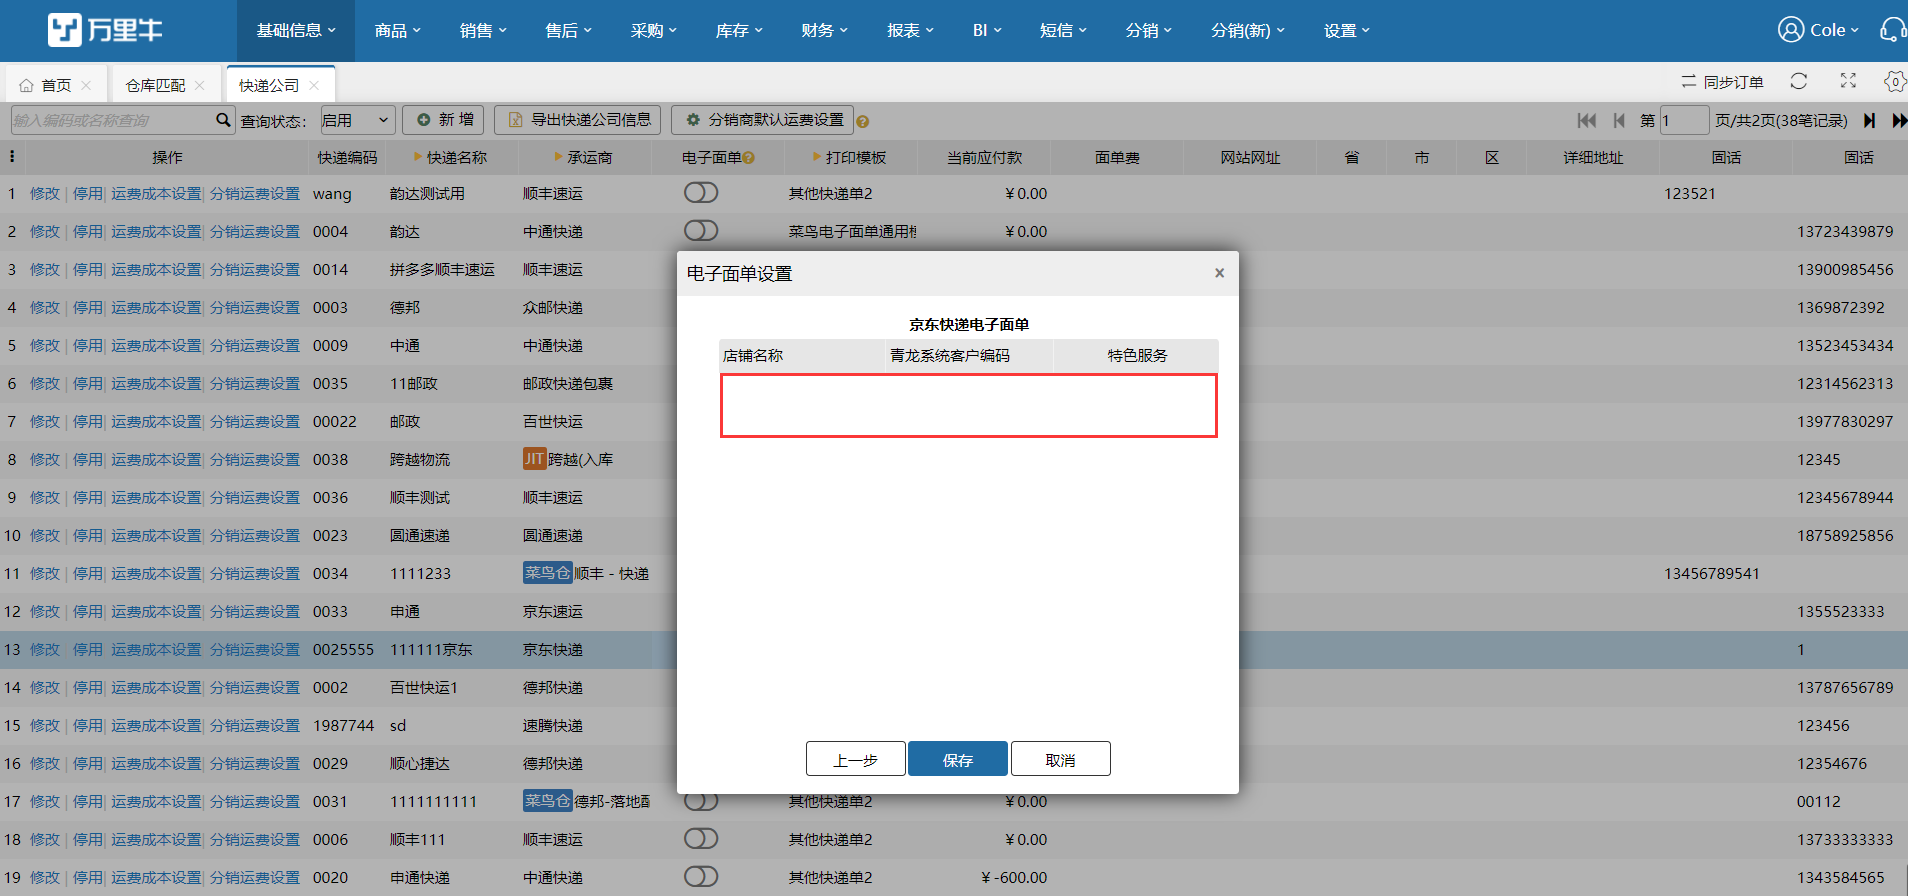
Task: Click the 保存 button in dialog
Action: coord(957,760)
